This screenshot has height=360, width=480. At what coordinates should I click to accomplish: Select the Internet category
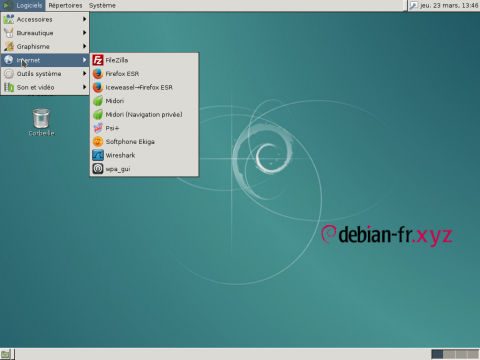tap(45, 60)
